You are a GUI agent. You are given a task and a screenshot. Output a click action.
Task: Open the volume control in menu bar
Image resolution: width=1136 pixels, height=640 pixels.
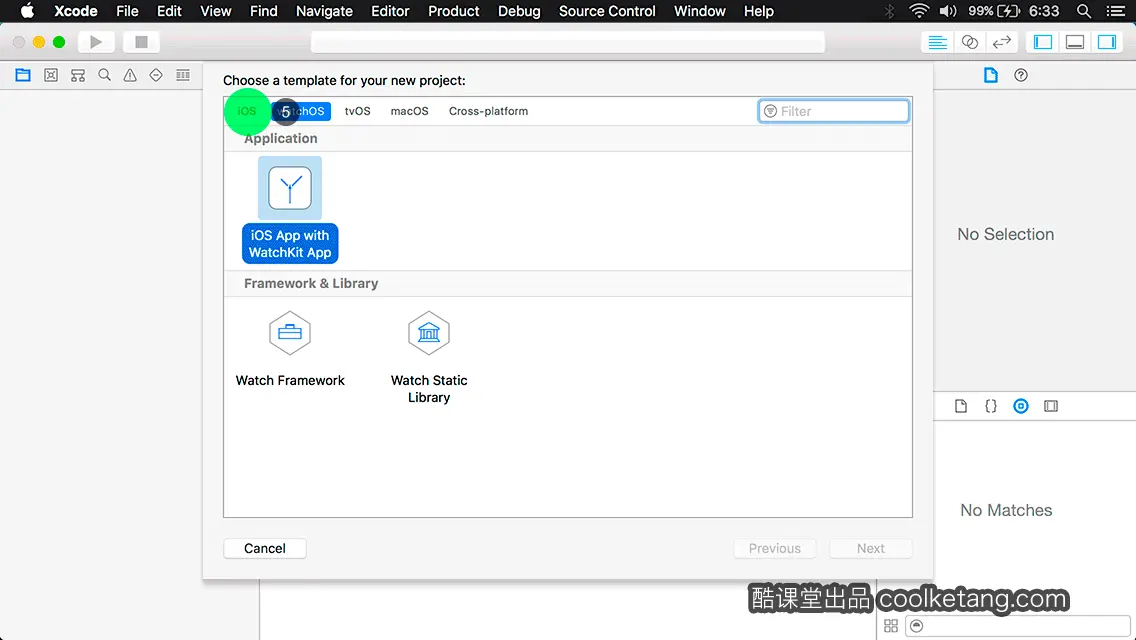tap(948, 11)
